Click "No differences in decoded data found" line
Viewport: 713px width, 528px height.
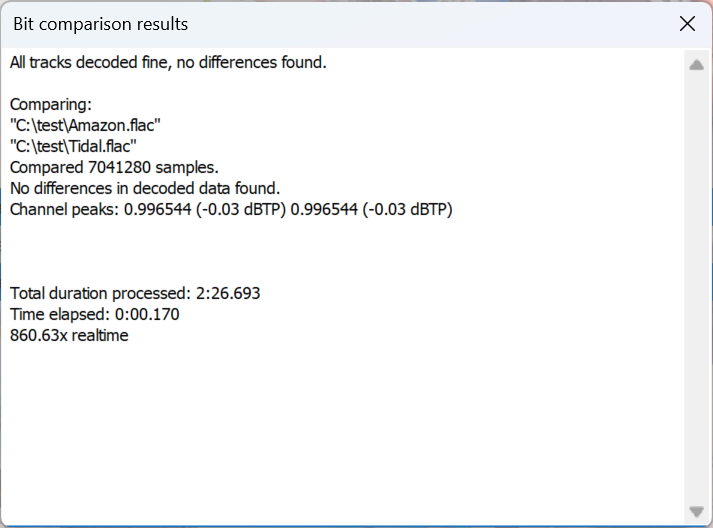coord(145,188)
